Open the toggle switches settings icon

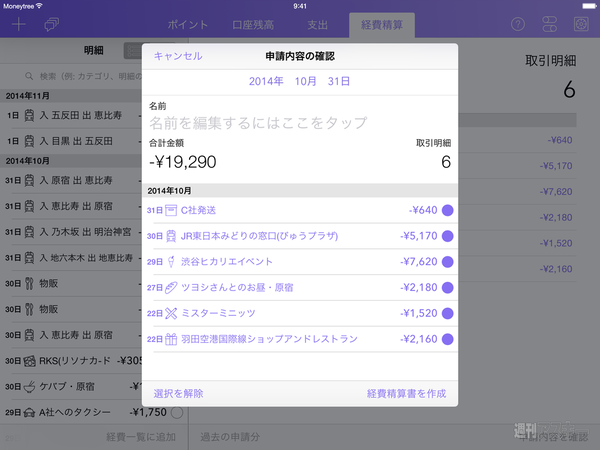point(549,24)
